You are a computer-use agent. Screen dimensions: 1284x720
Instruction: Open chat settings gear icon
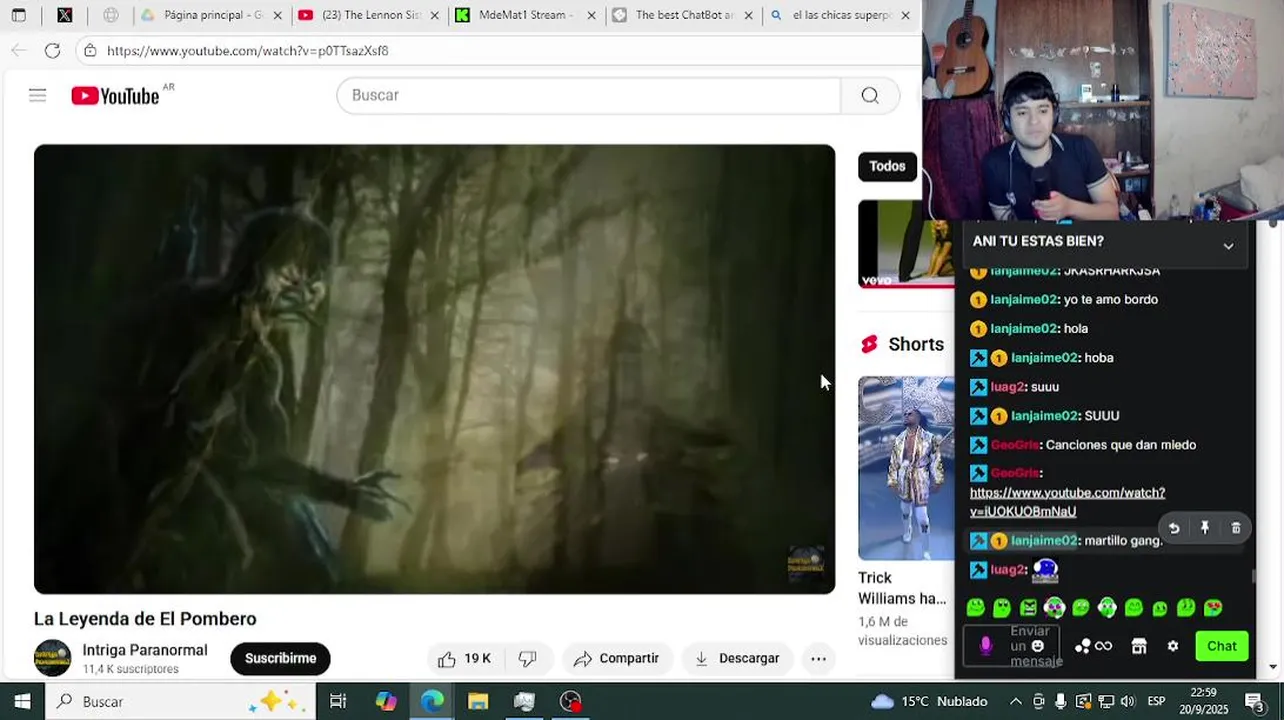1173,646
